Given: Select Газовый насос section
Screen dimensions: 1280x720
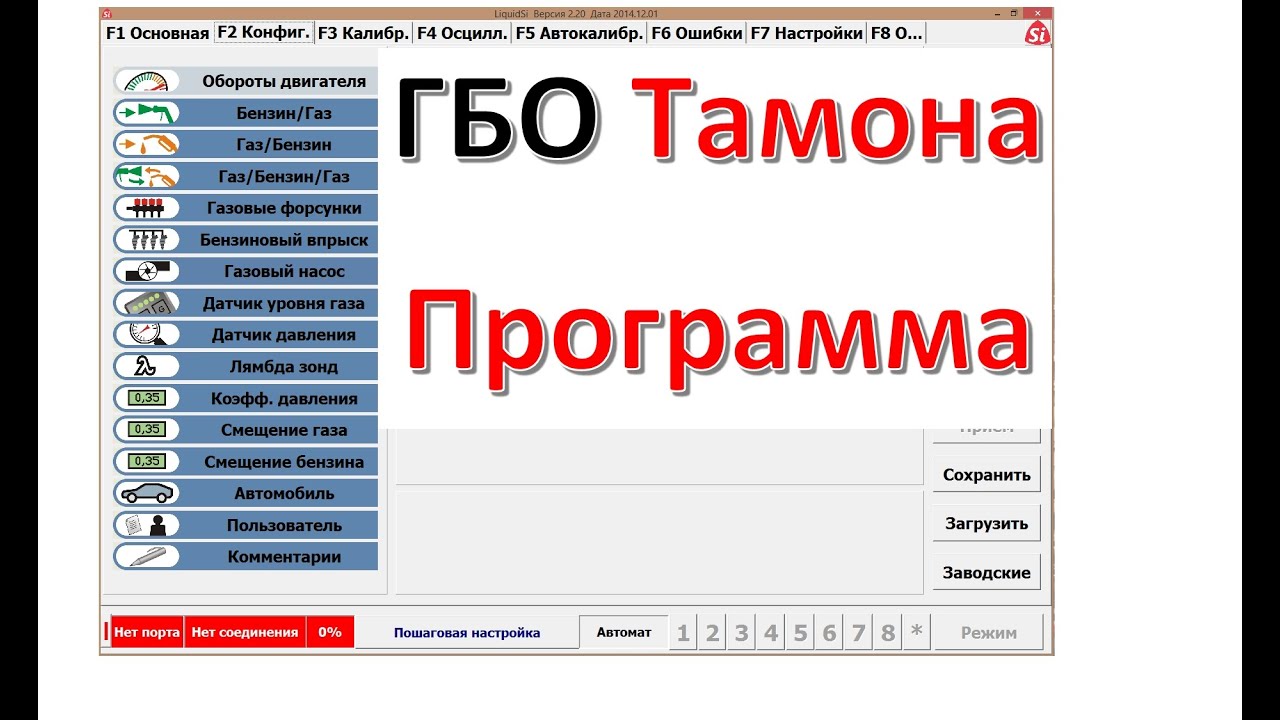Looking at the screenshot, I should click(245, 271).
